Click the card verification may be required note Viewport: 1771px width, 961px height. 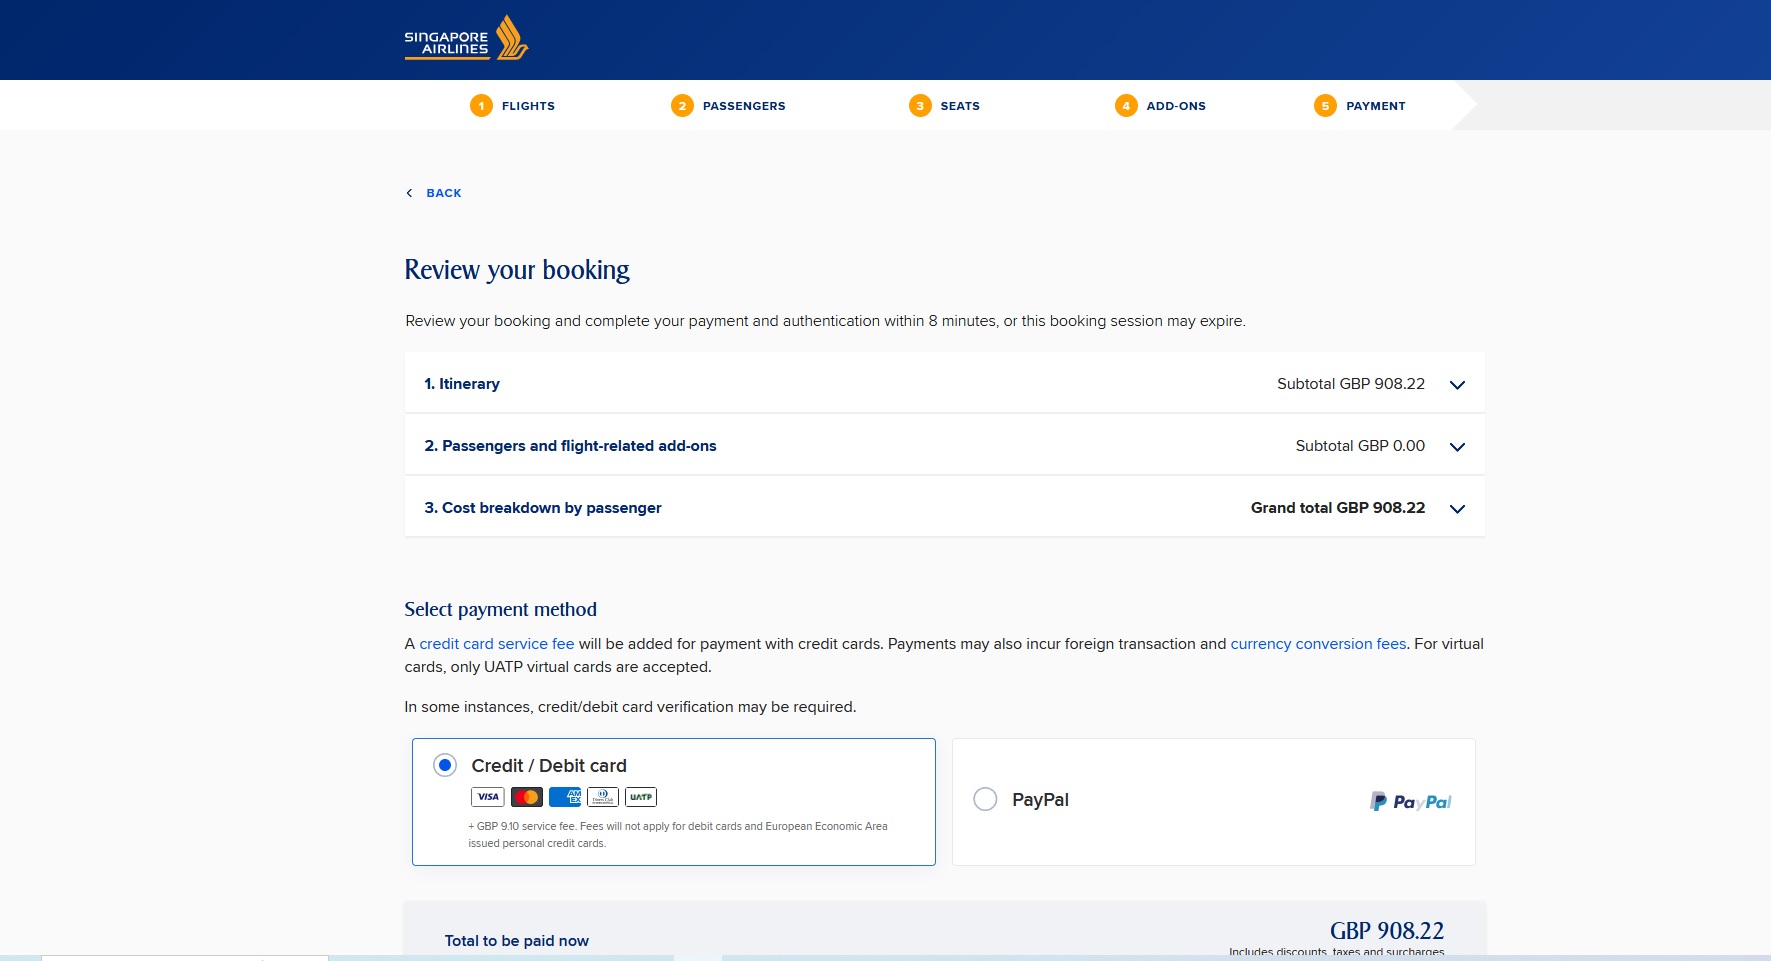(x=630, y=707)
